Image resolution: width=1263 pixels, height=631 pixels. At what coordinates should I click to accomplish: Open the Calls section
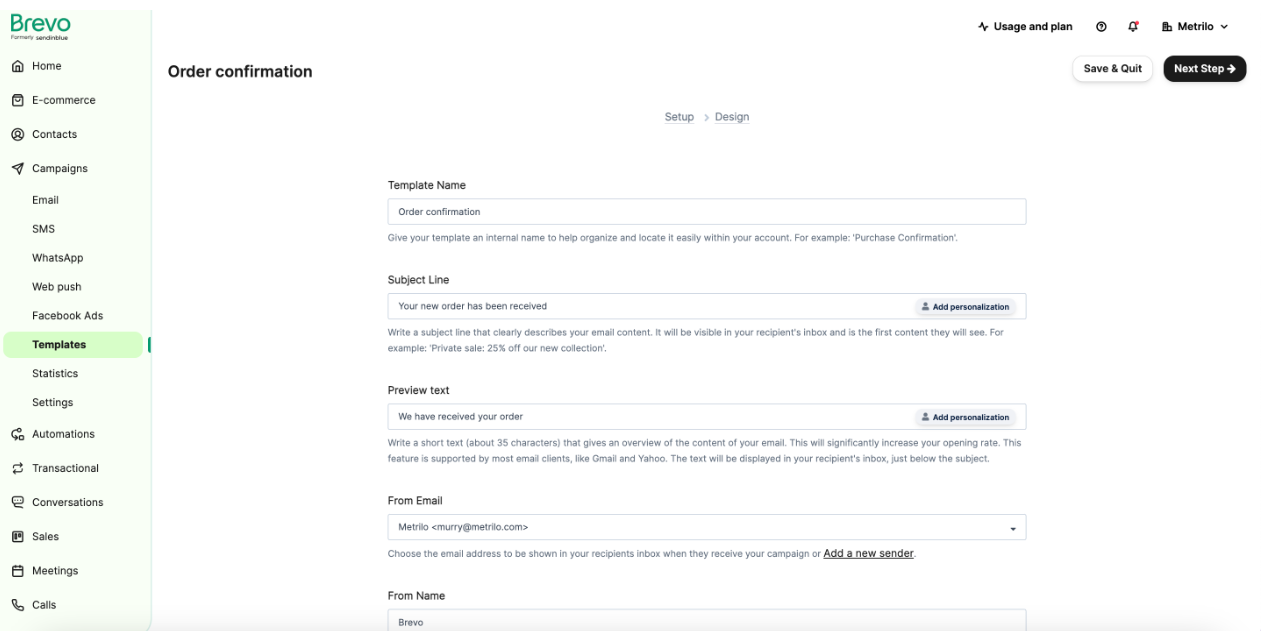42,604
